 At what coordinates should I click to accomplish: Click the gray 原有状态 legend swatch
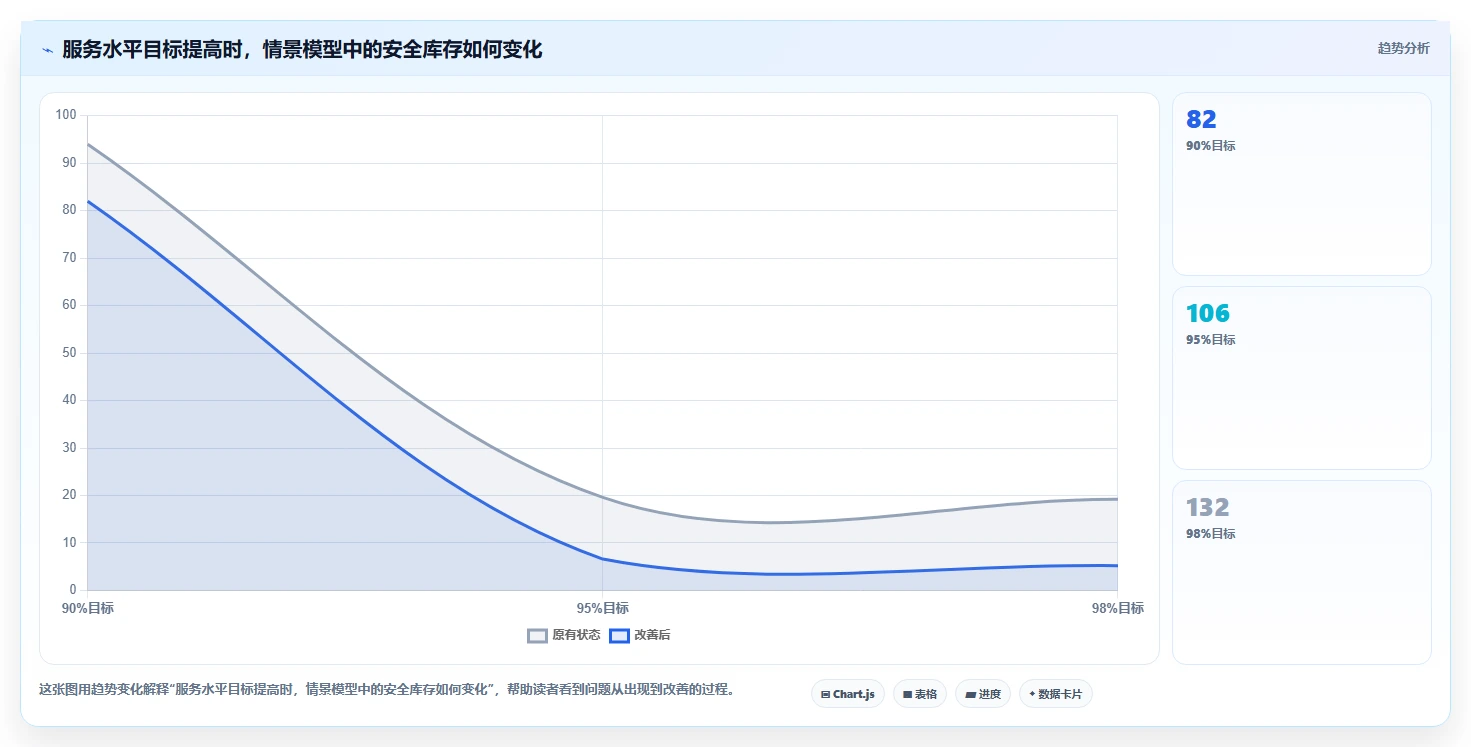537,636
